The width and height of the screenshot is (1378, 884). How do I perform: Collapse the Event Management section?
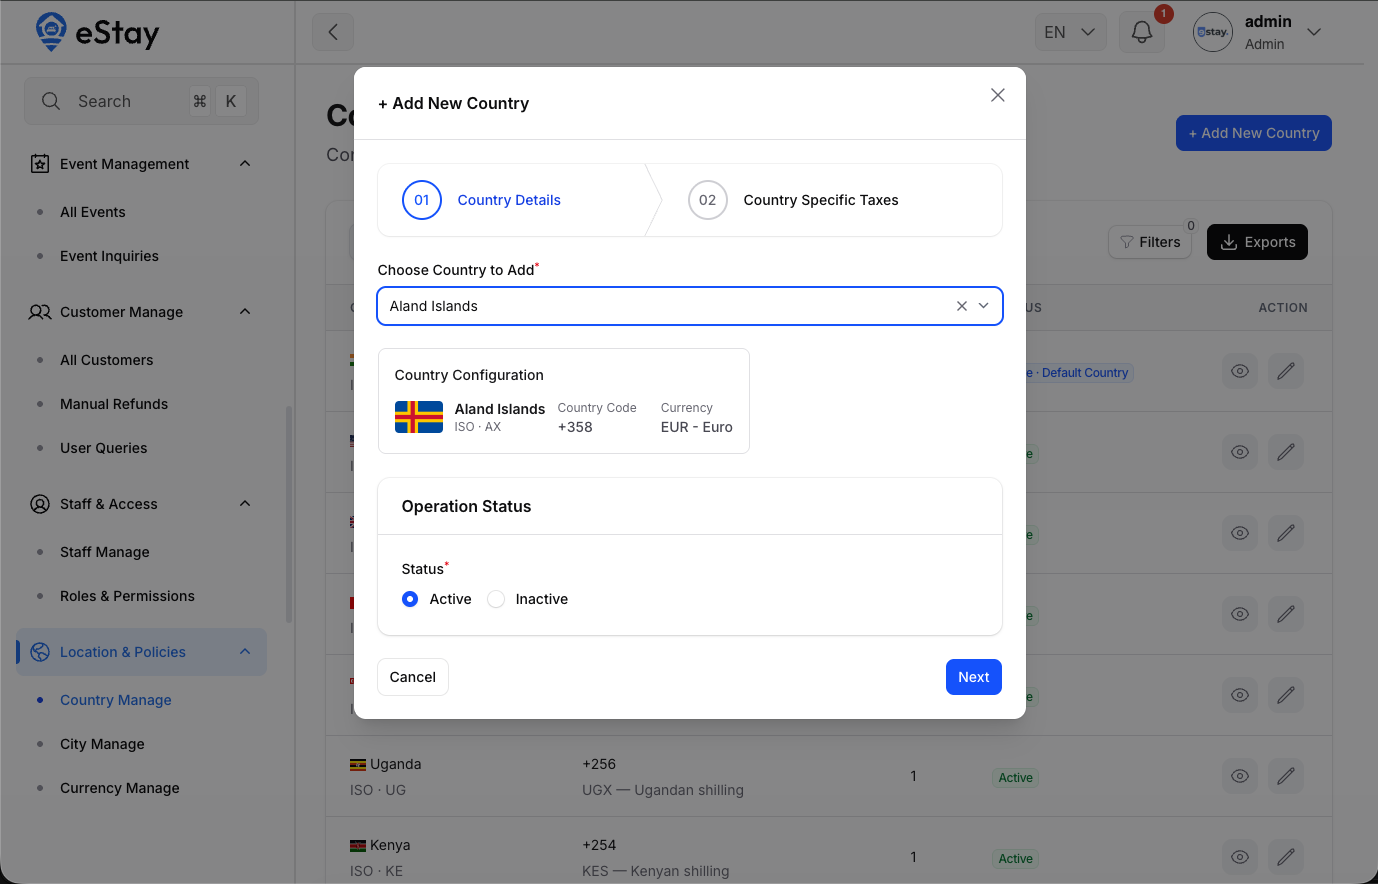click(245, 164)
